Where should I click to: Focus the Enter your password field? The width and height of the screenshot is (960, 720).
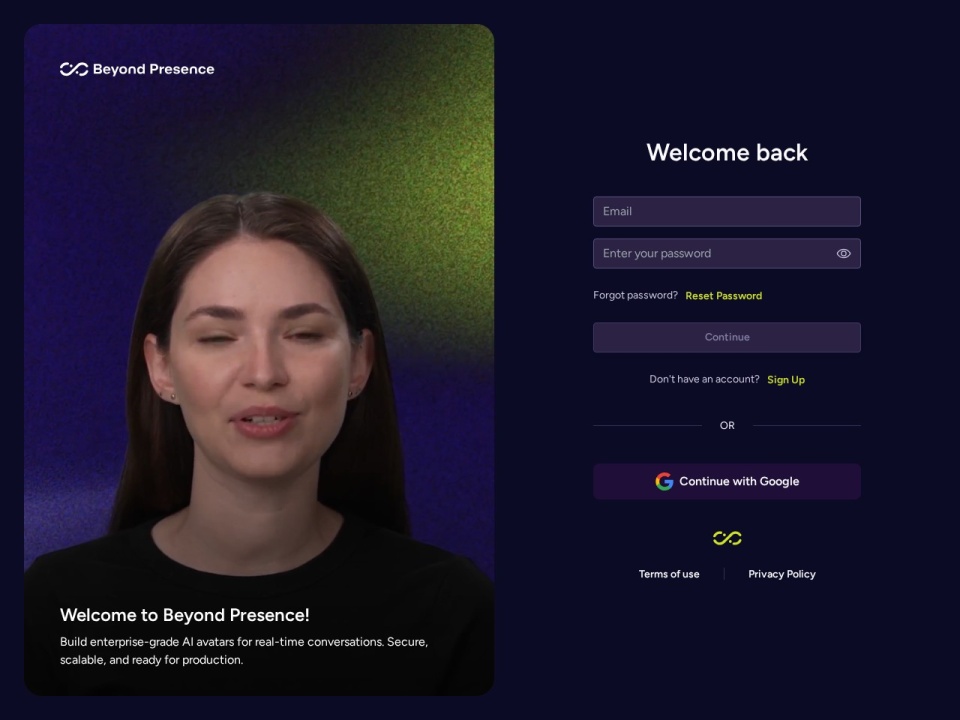pos(727,253)
